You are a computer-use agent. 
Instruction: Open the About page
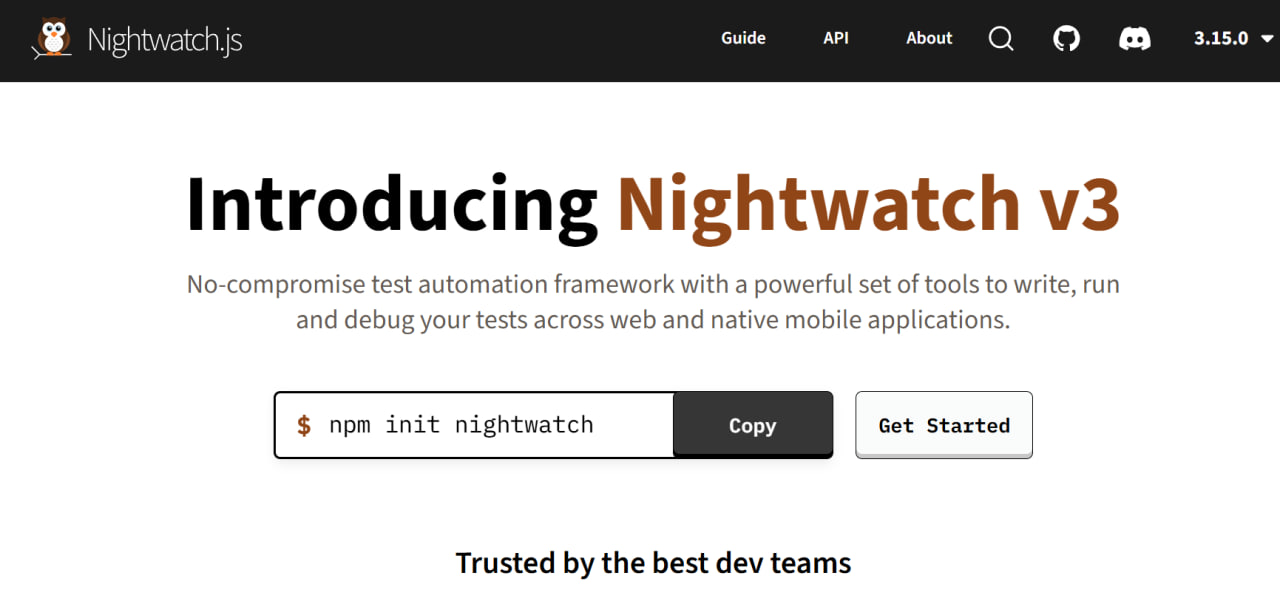pos(928,38)
